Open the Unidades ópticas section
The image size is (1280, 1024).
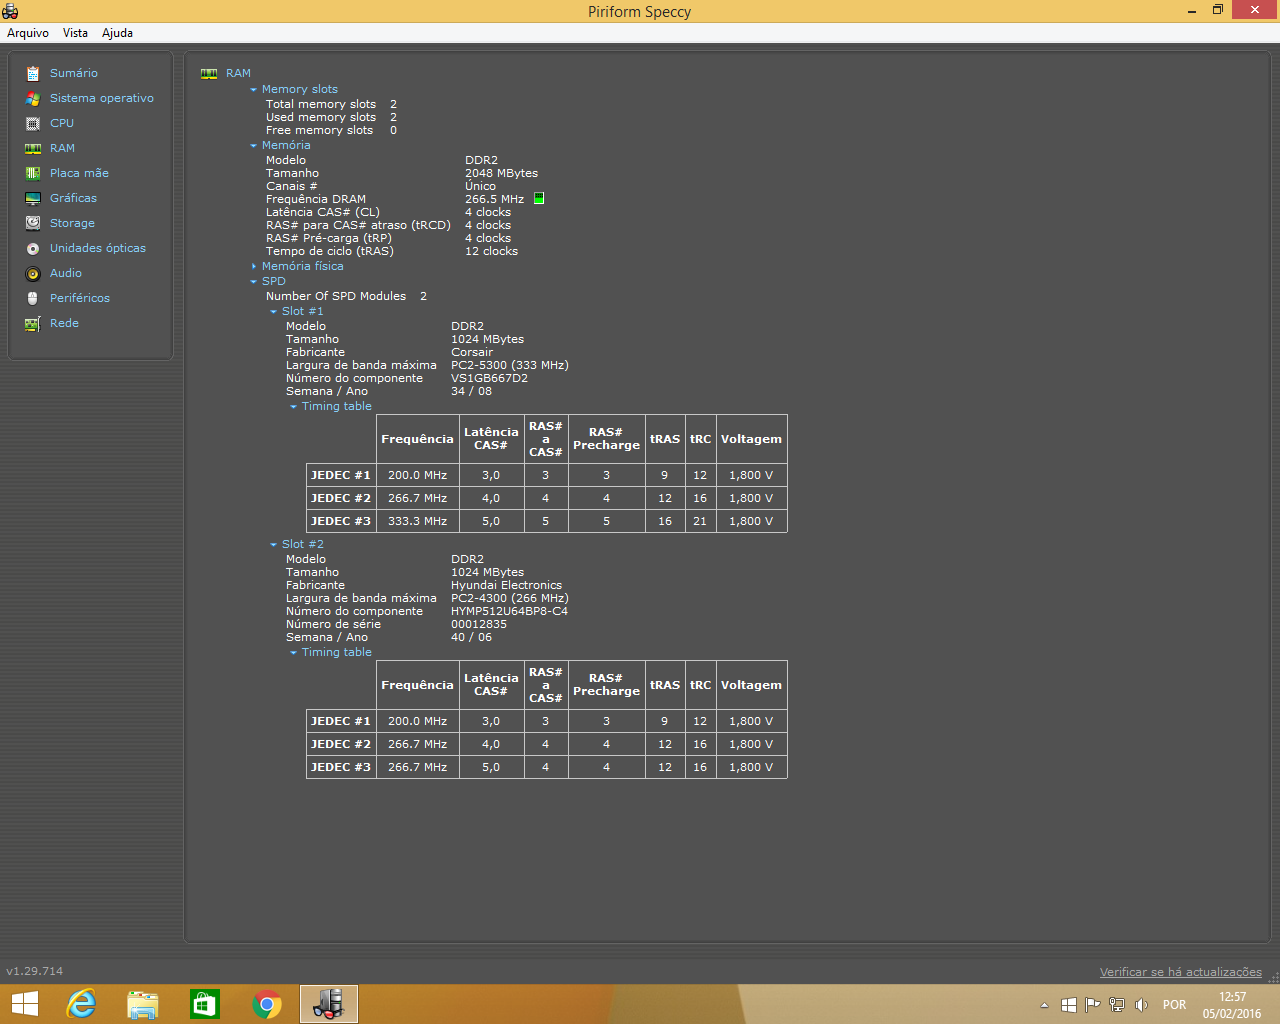(98, 248)
